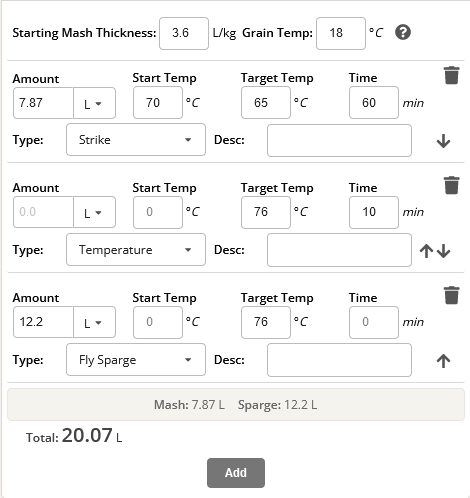Move the Strike step down
Viewport: 470px width, 498px height.
(x=443, y=141)
